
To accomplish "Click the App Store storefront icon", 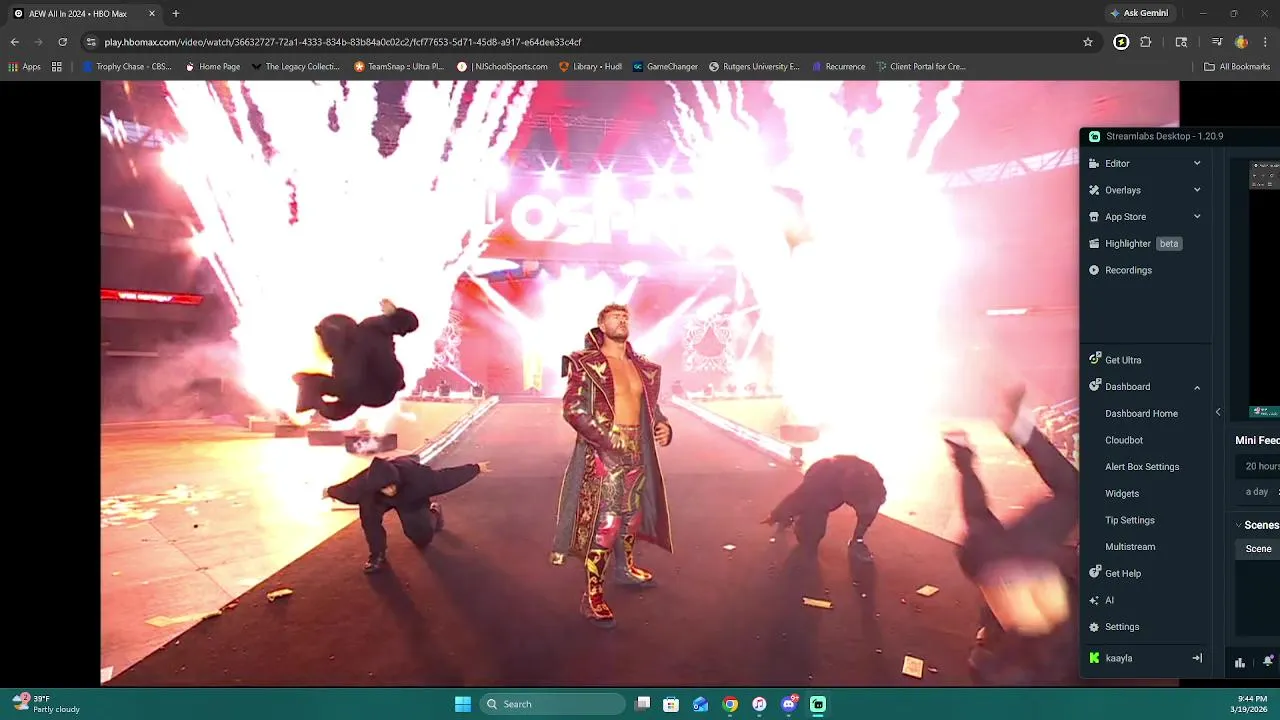I will (1094, 217).
